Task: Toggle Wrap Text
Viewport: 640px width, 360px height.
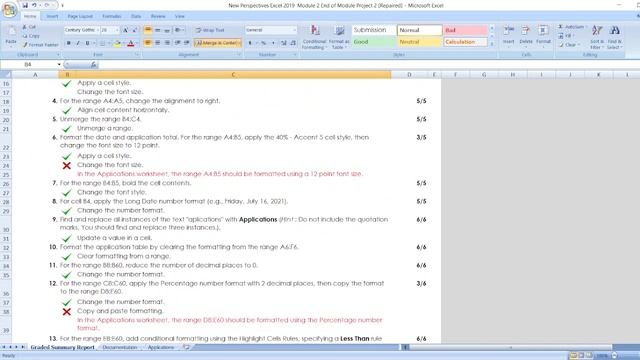Action: coord(210,30)
